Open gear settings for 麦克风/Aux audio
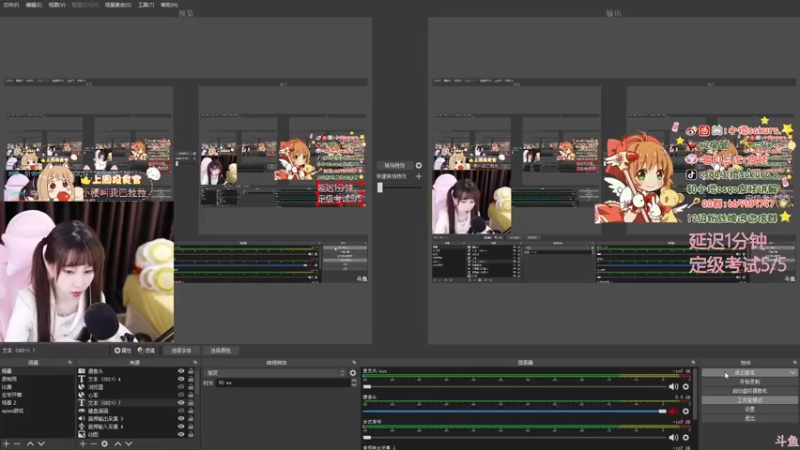 (686, 387)
